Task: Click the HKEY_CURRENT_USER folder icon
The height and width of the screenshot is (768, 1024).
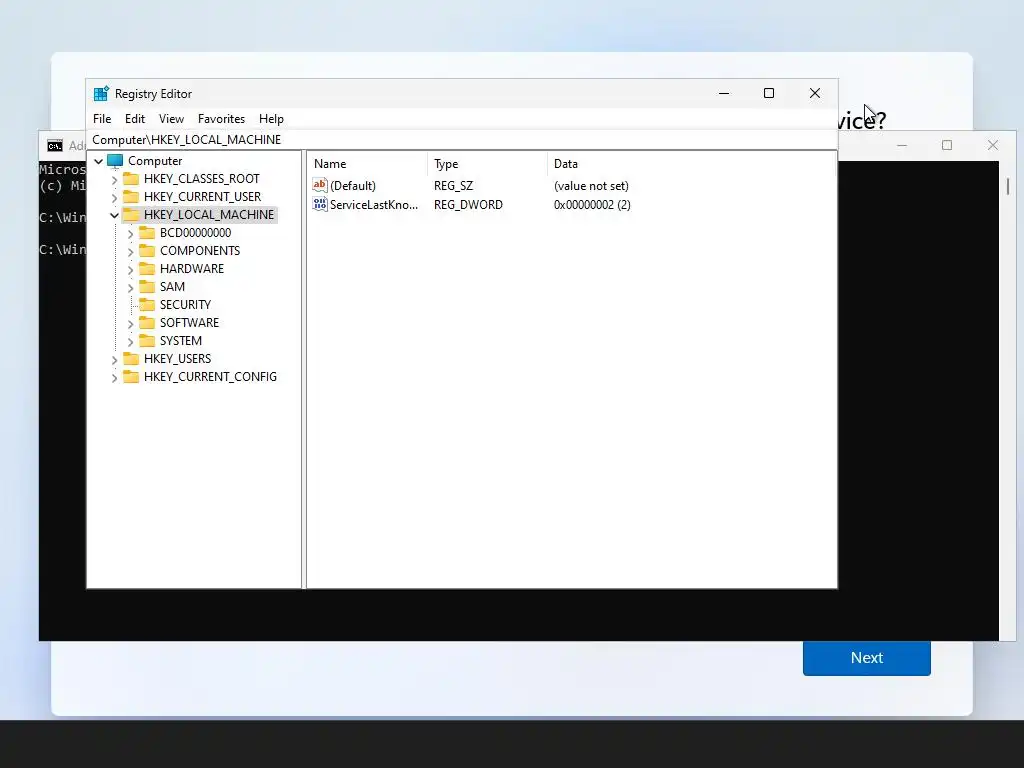Action: (131, 197)
